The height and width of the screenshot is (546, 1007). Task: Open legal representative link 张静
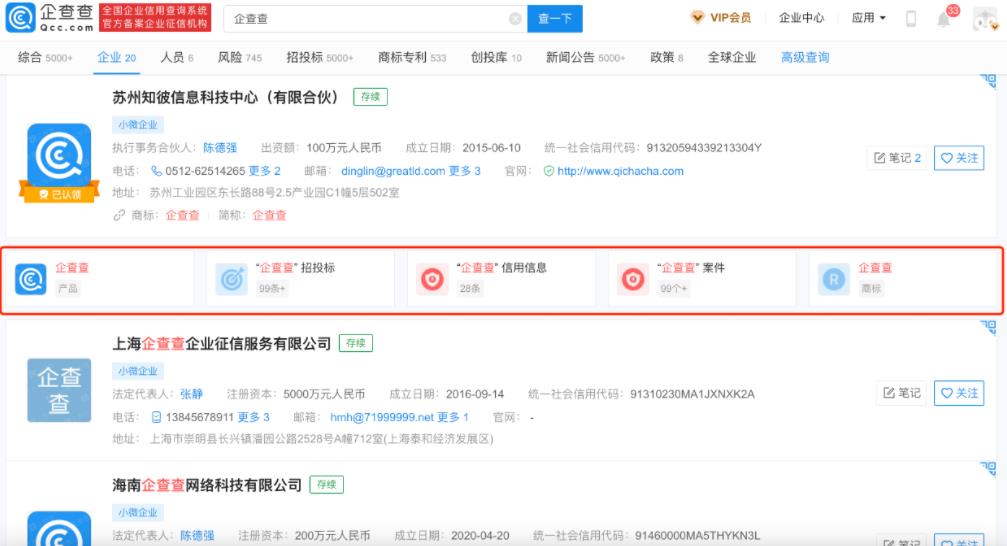[x=191, y=394]
